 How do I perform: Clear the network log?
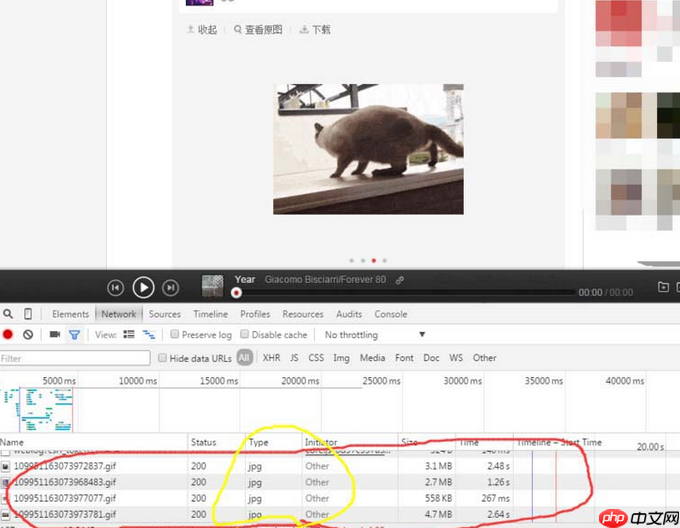pyautogui.click(x=28, y=335)
